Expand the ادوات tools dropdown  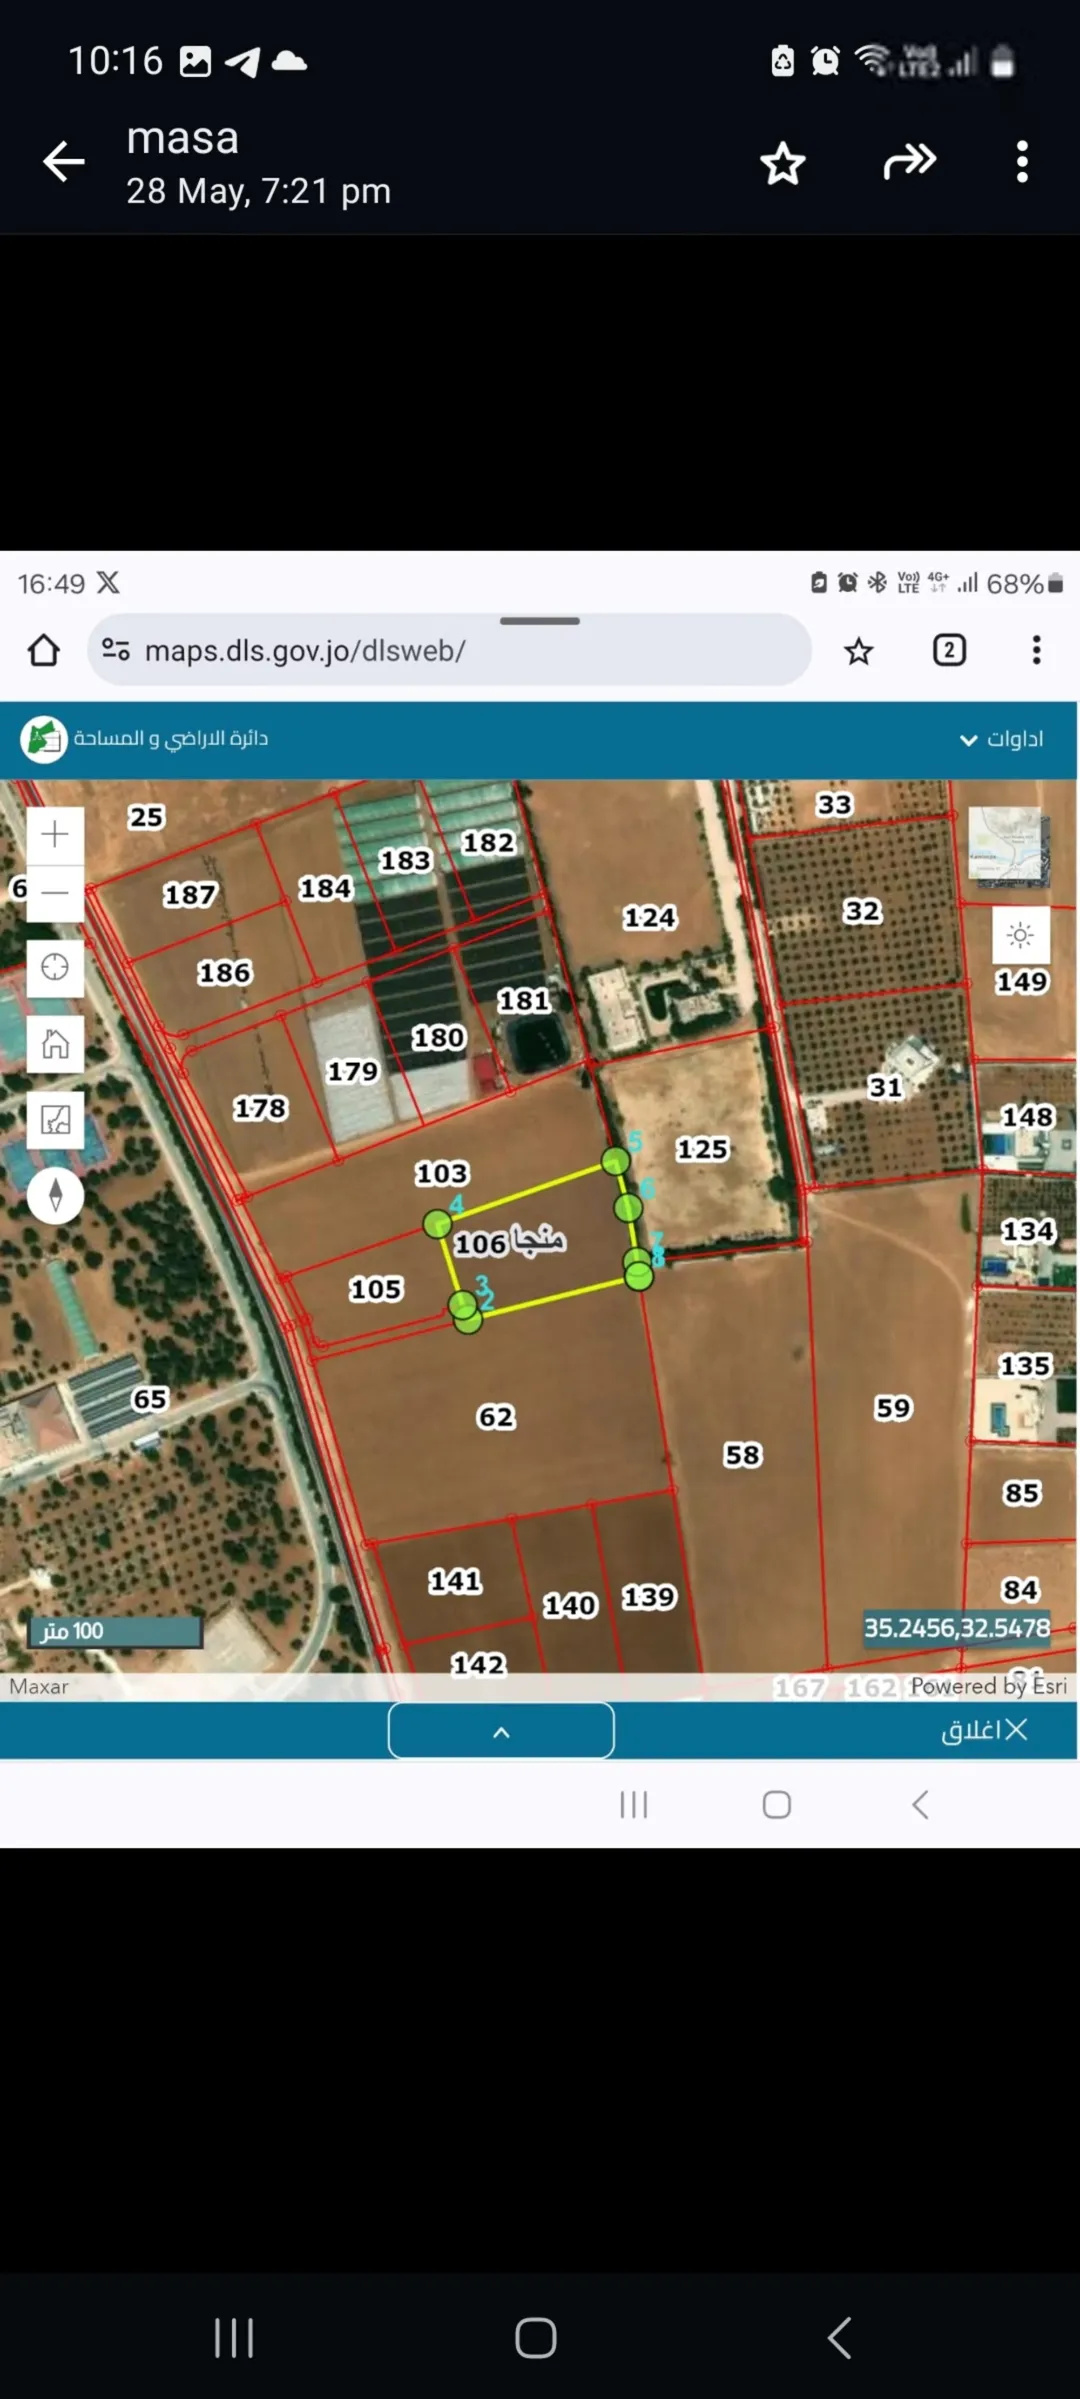pyautogui.click(x=1002, y=739)
